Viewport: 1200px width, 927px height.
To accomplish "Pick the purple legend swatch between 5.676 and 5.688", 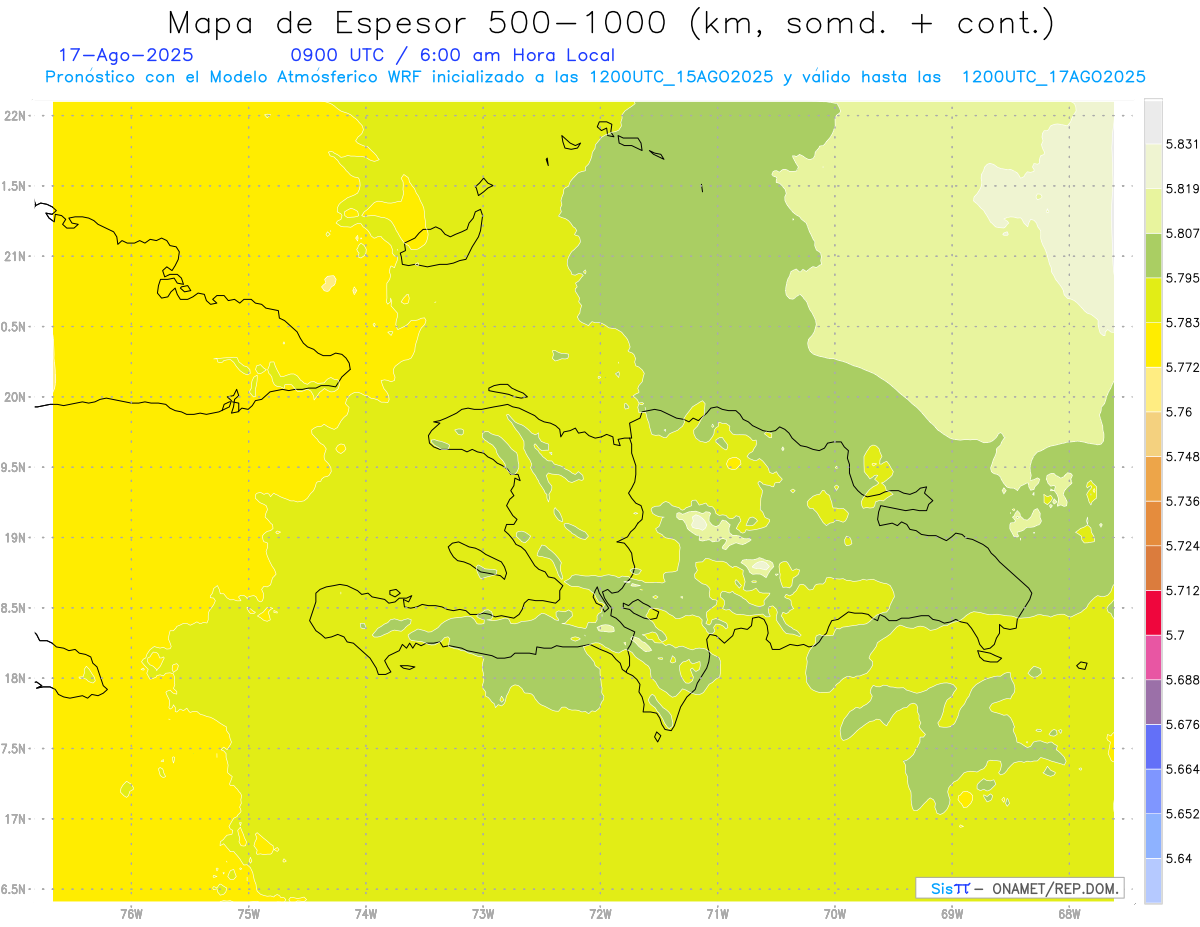I will pos(1153,701).
